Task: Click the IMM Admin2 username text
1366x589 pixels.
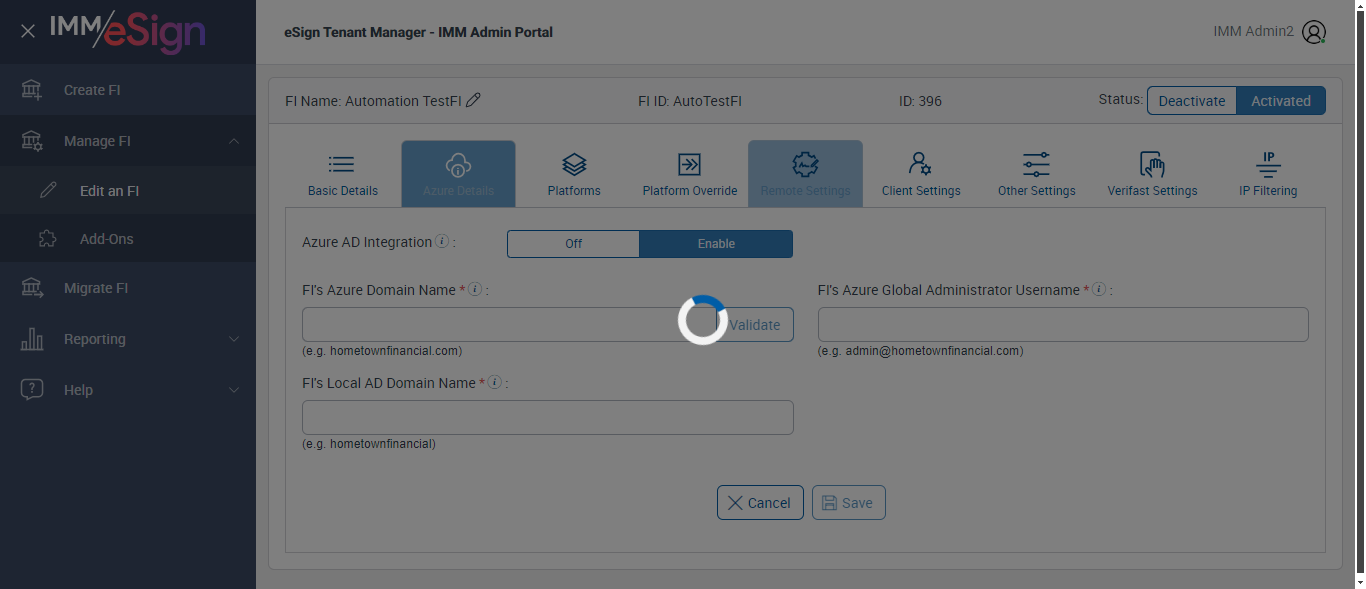Action: pos(1253,31)
